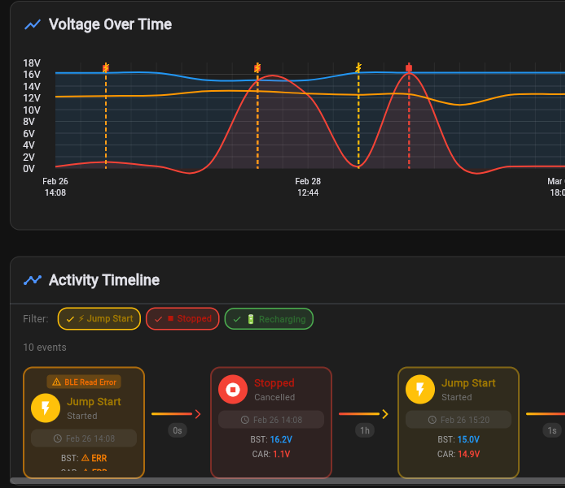Click the 0s duration connector label

(x=177, y=431)
